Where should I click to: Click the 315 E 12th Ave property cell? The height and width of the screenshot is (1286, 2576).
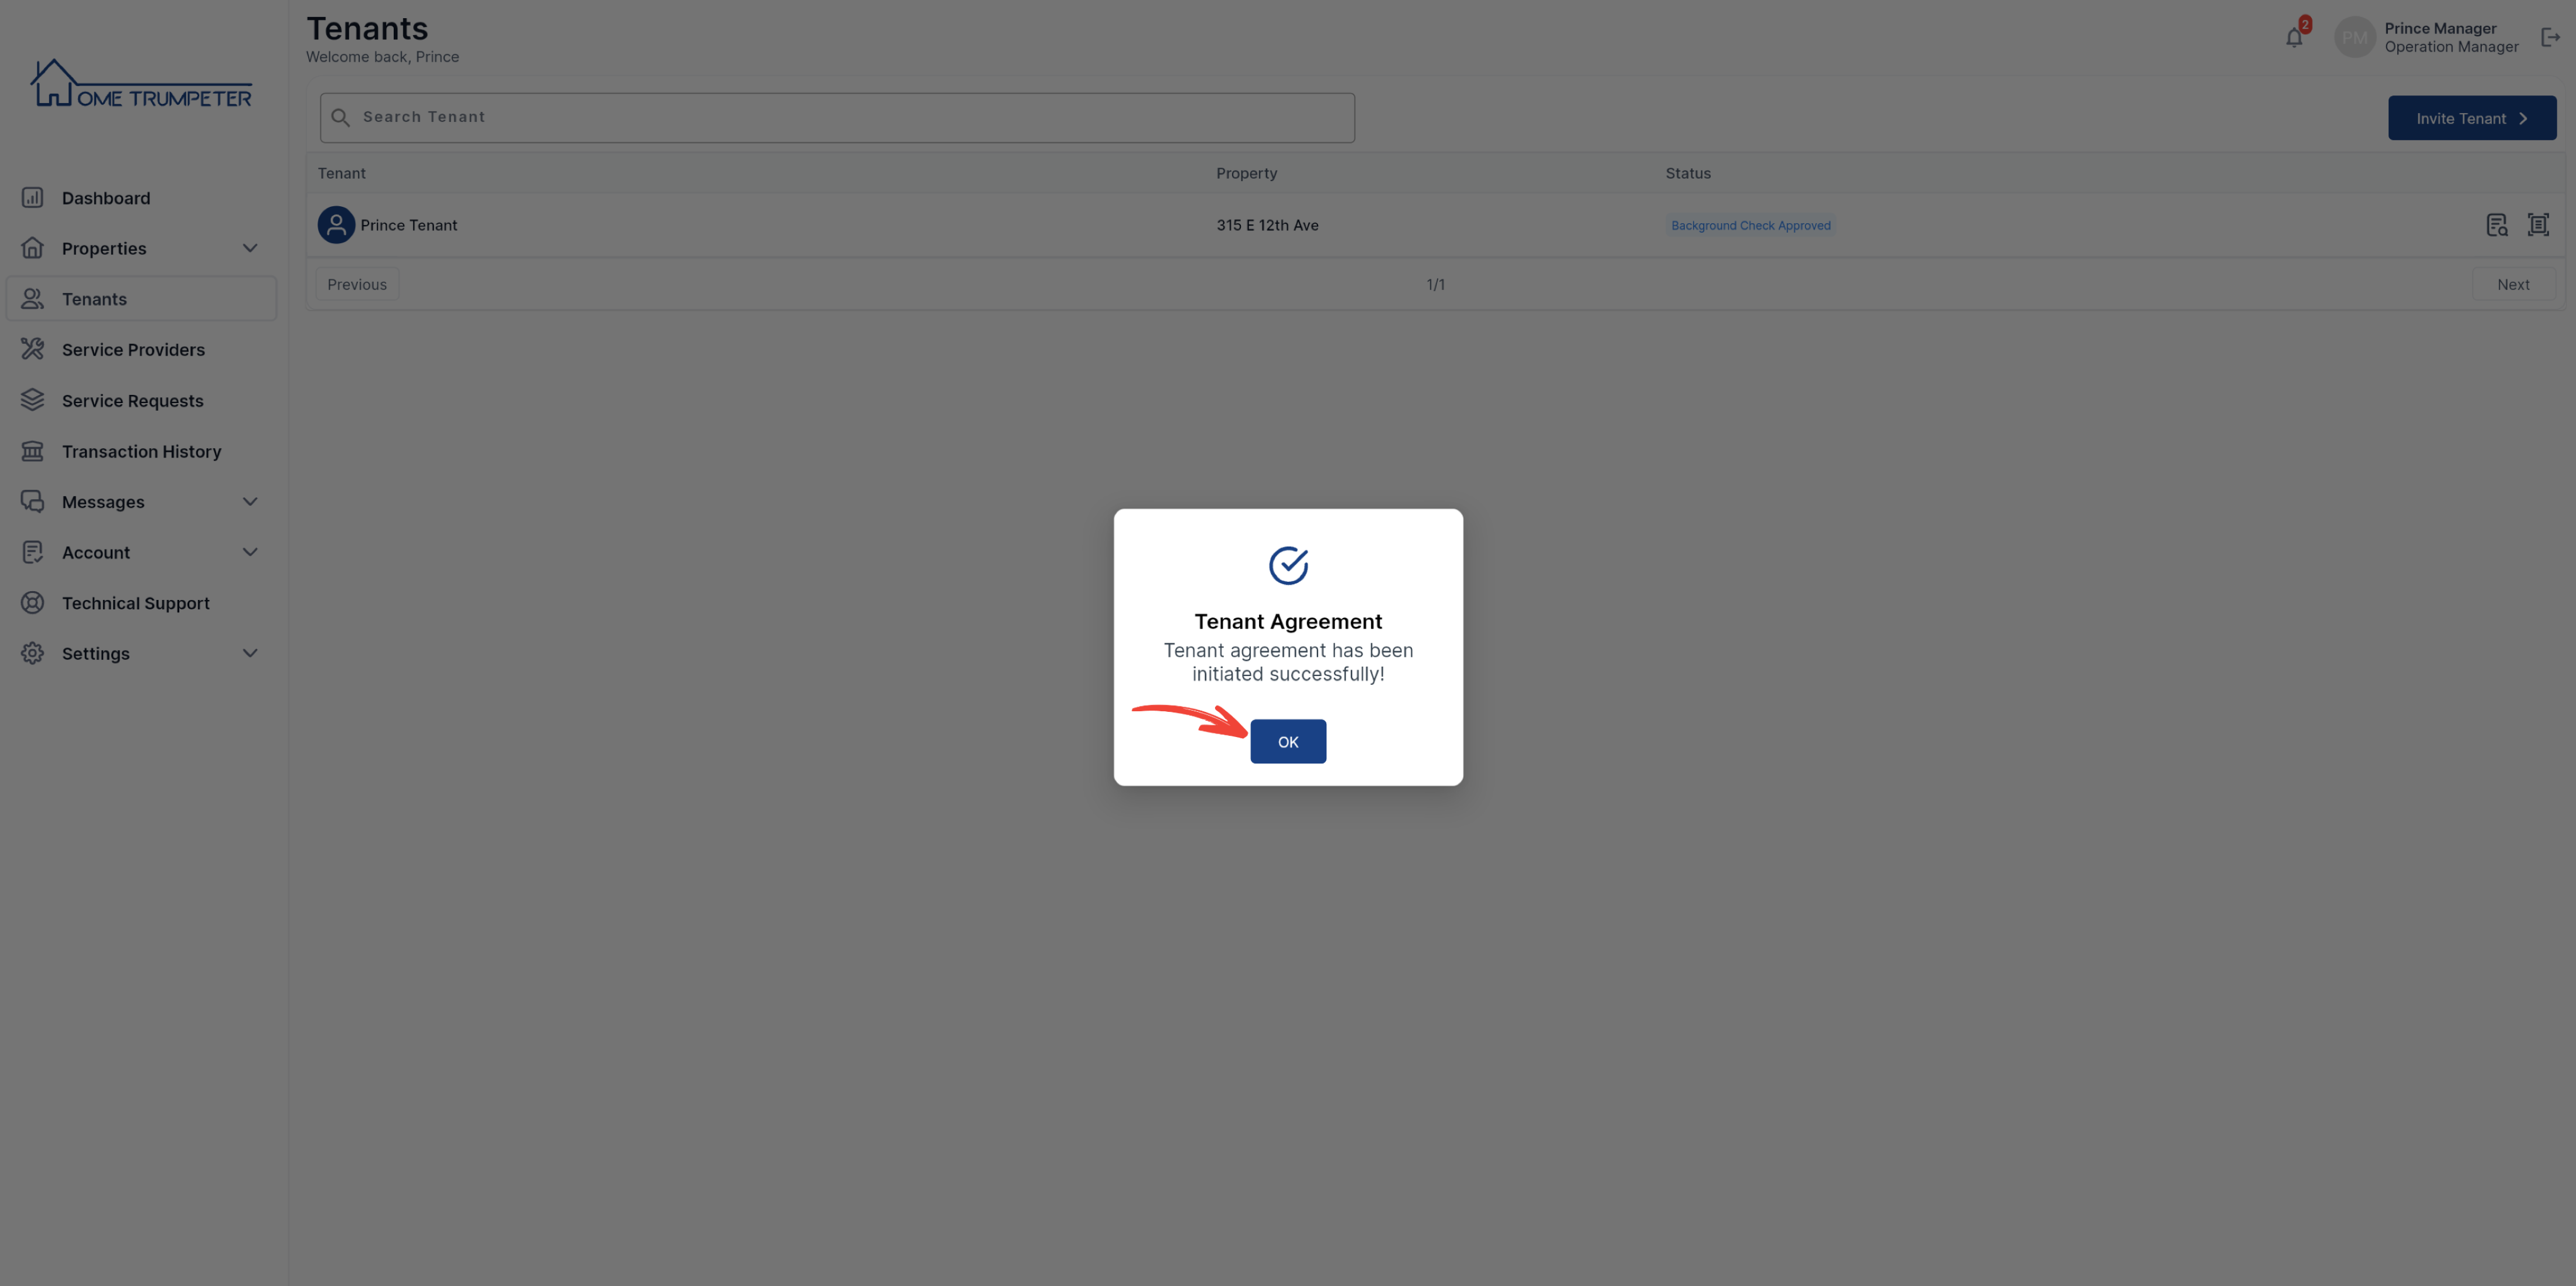(1267, 225)
